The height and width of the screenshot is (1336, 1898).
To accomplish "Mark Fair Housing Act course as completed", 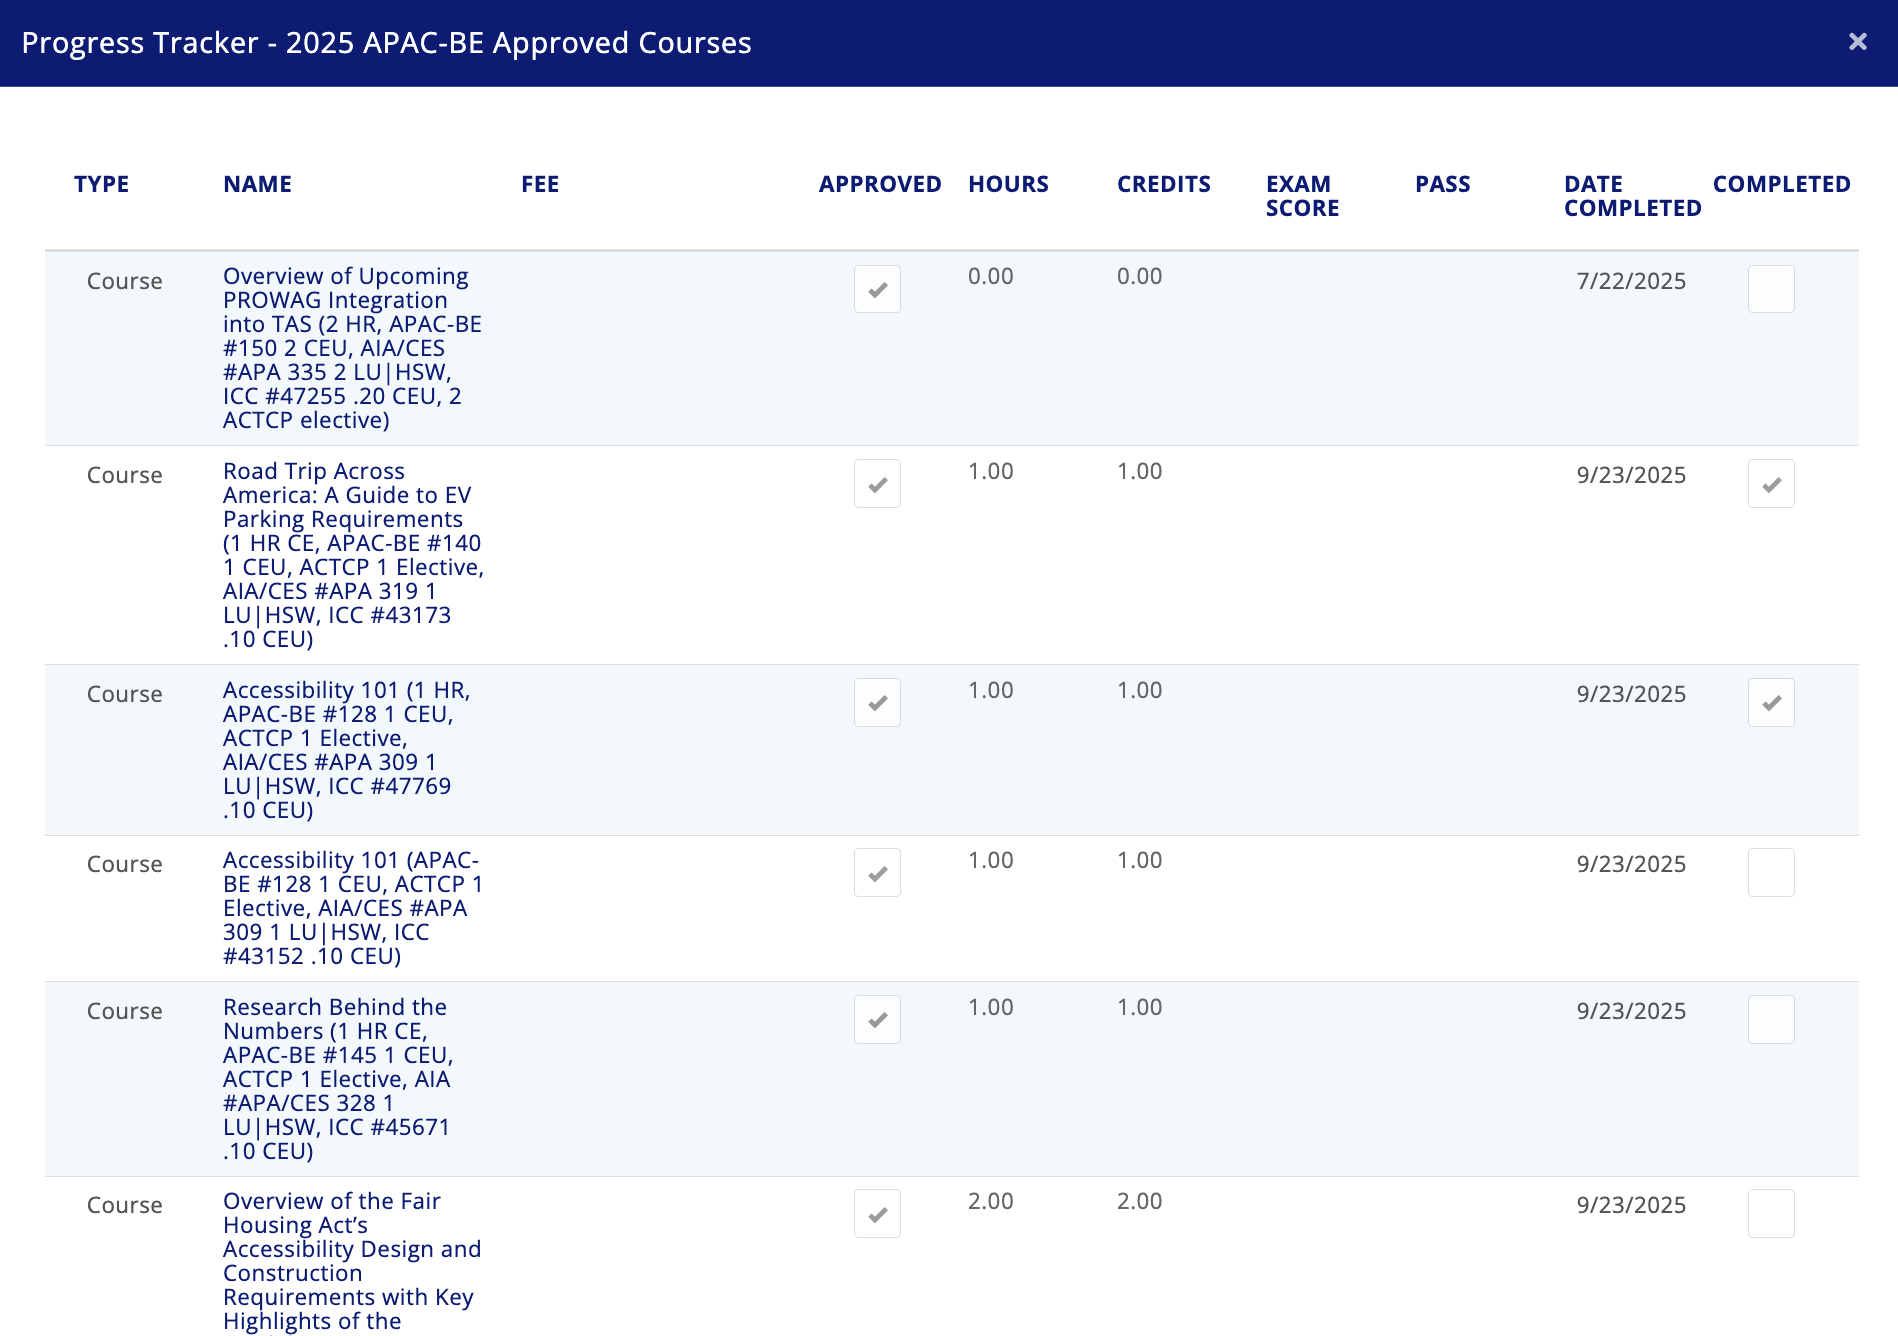I will pyautogui.click(x=1771, y=1213).
